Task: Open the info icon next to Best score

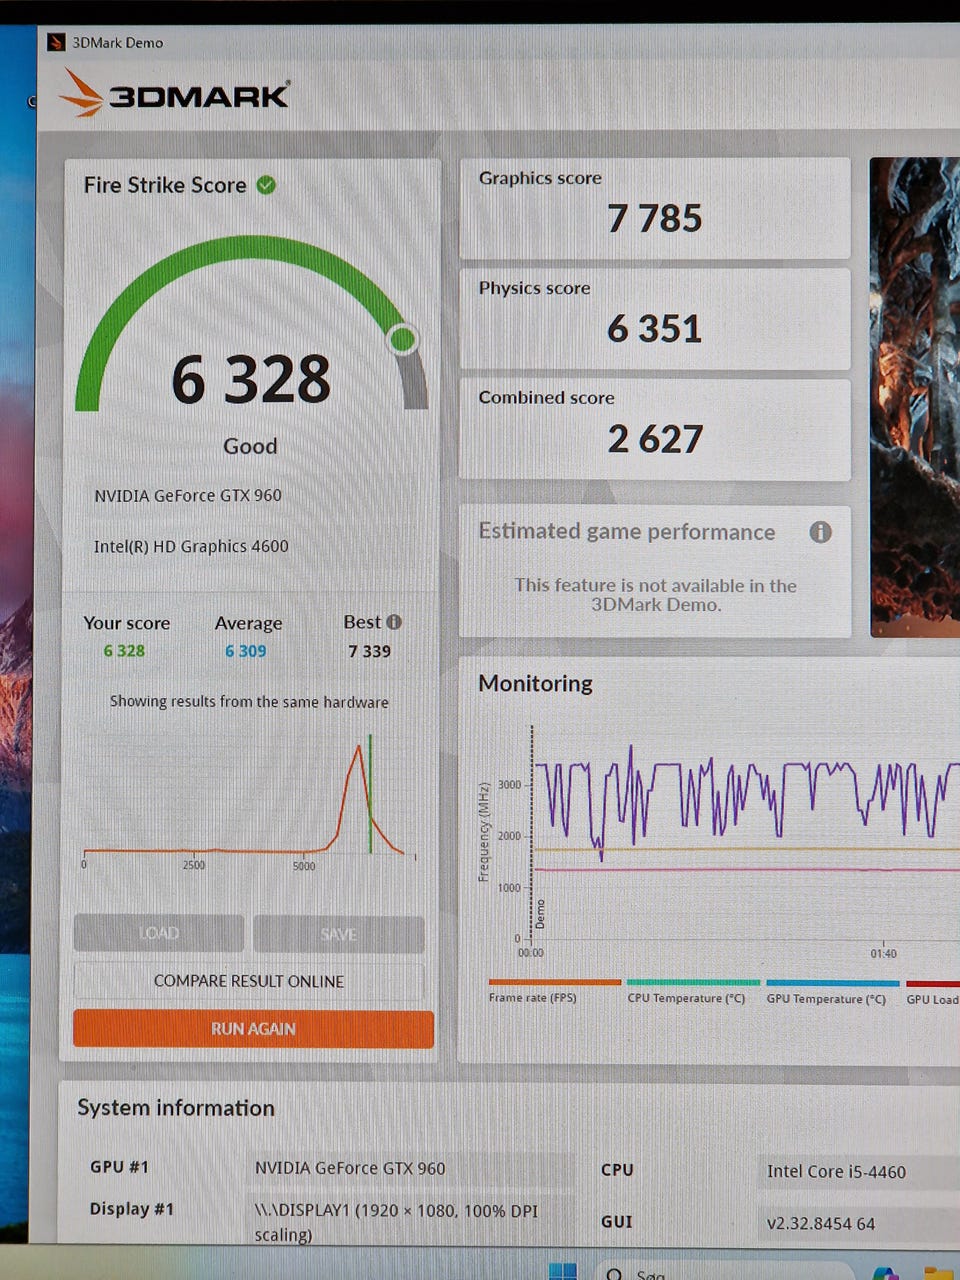Action: coord(394,622)
